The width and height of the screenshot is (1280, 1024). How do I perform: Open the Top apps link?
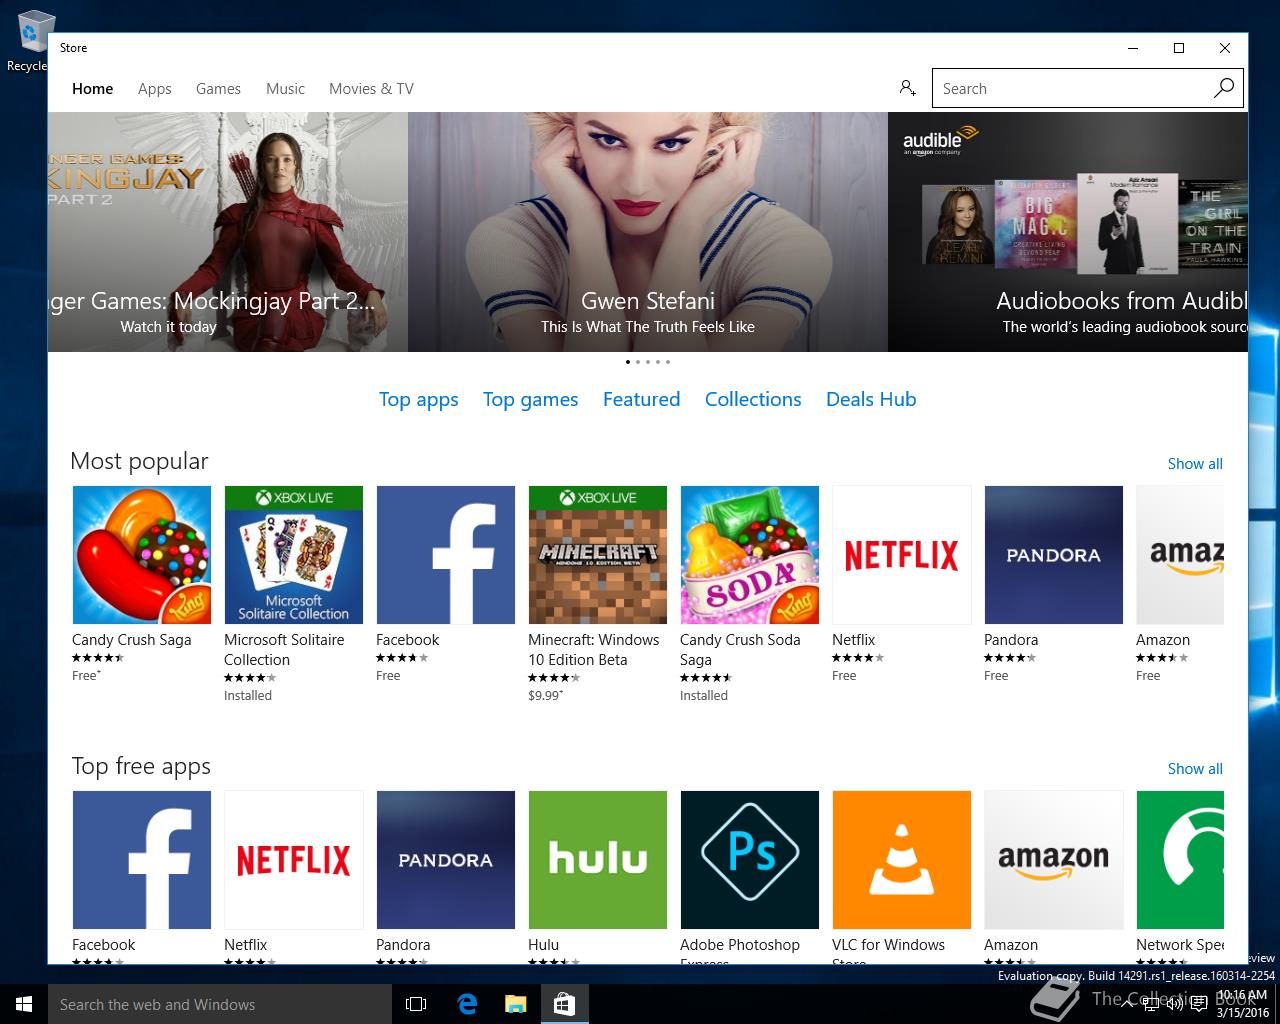coord(418,399)
